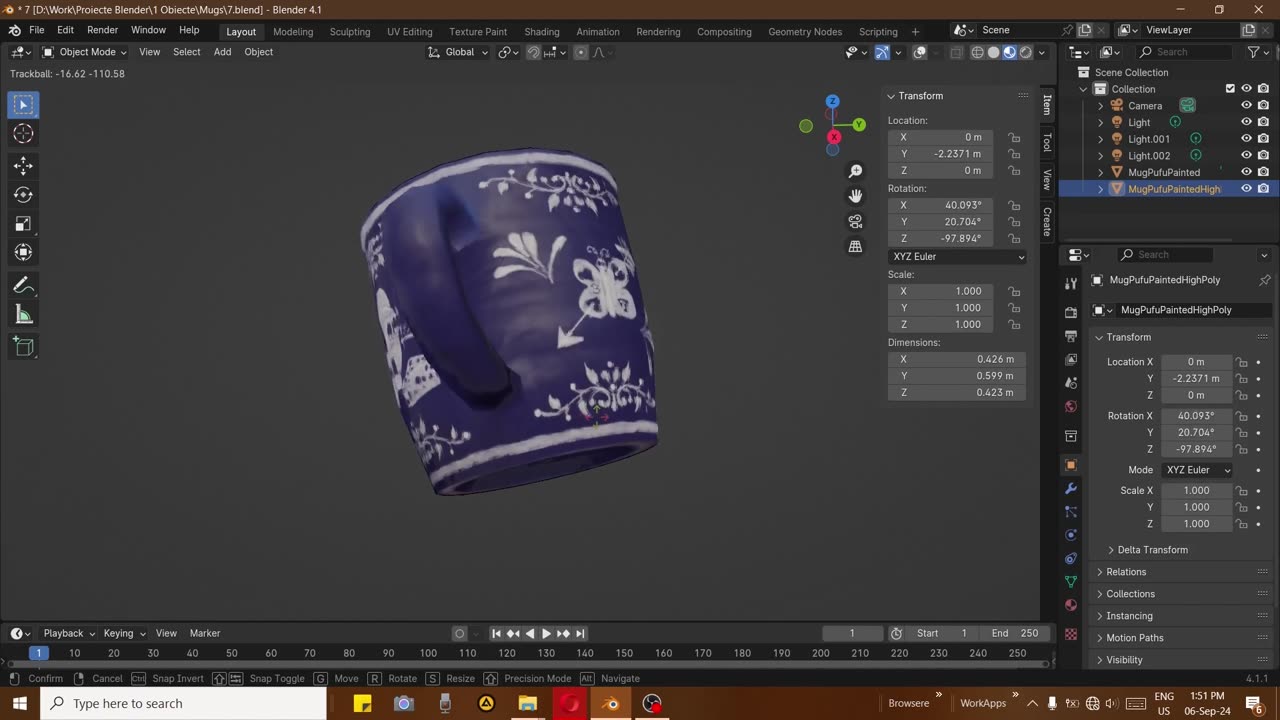Hide MugPufuPainted in viewport

[x=1247, y=172]
